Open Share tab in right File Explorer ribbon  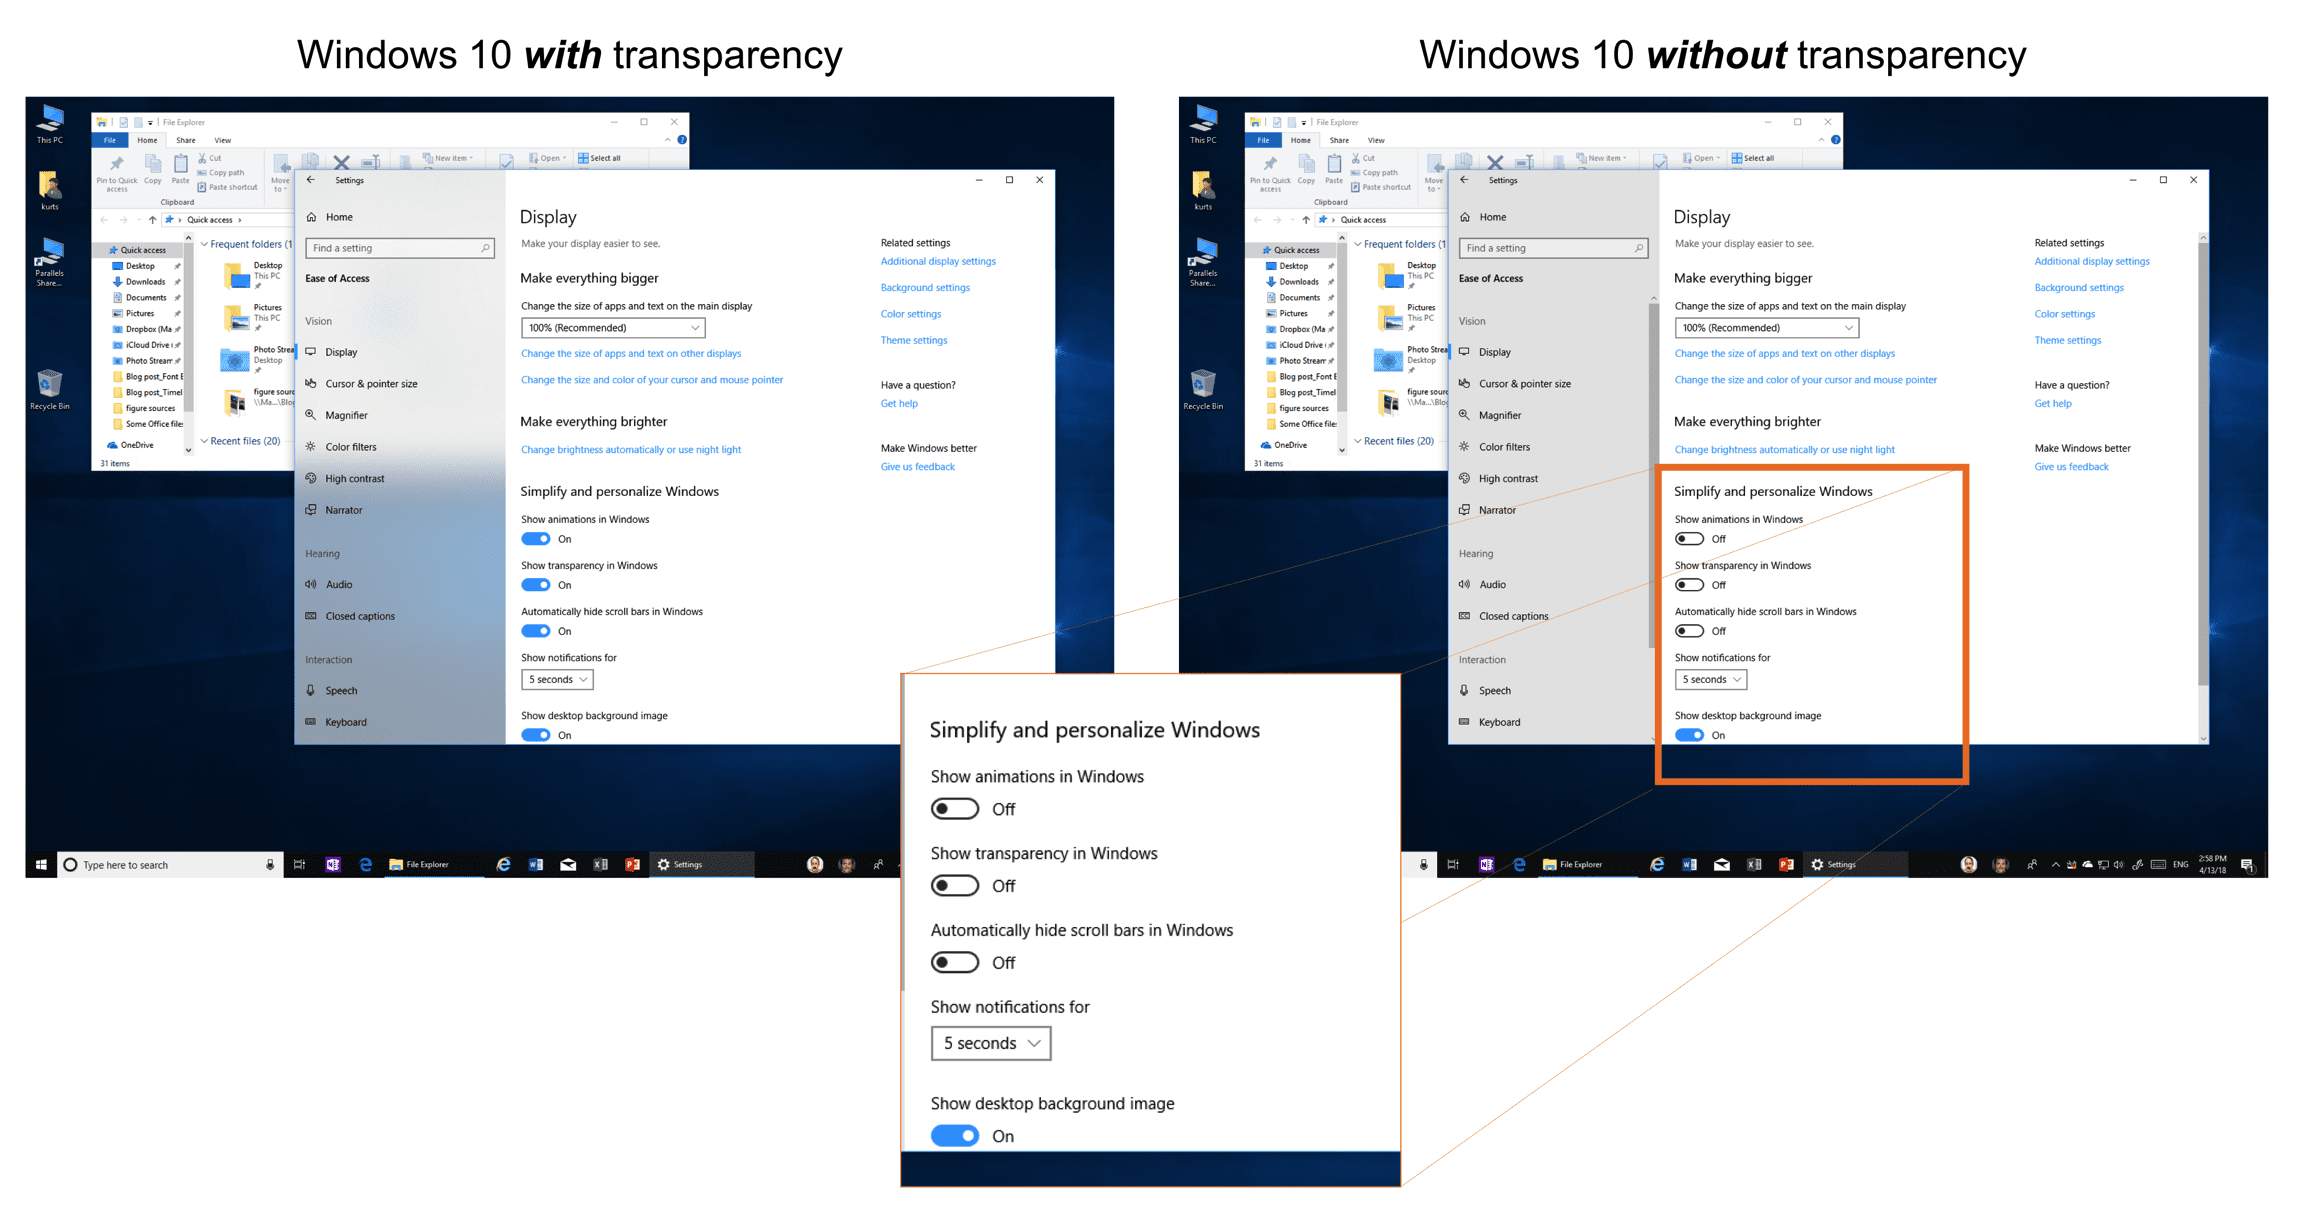[1339, 140]
